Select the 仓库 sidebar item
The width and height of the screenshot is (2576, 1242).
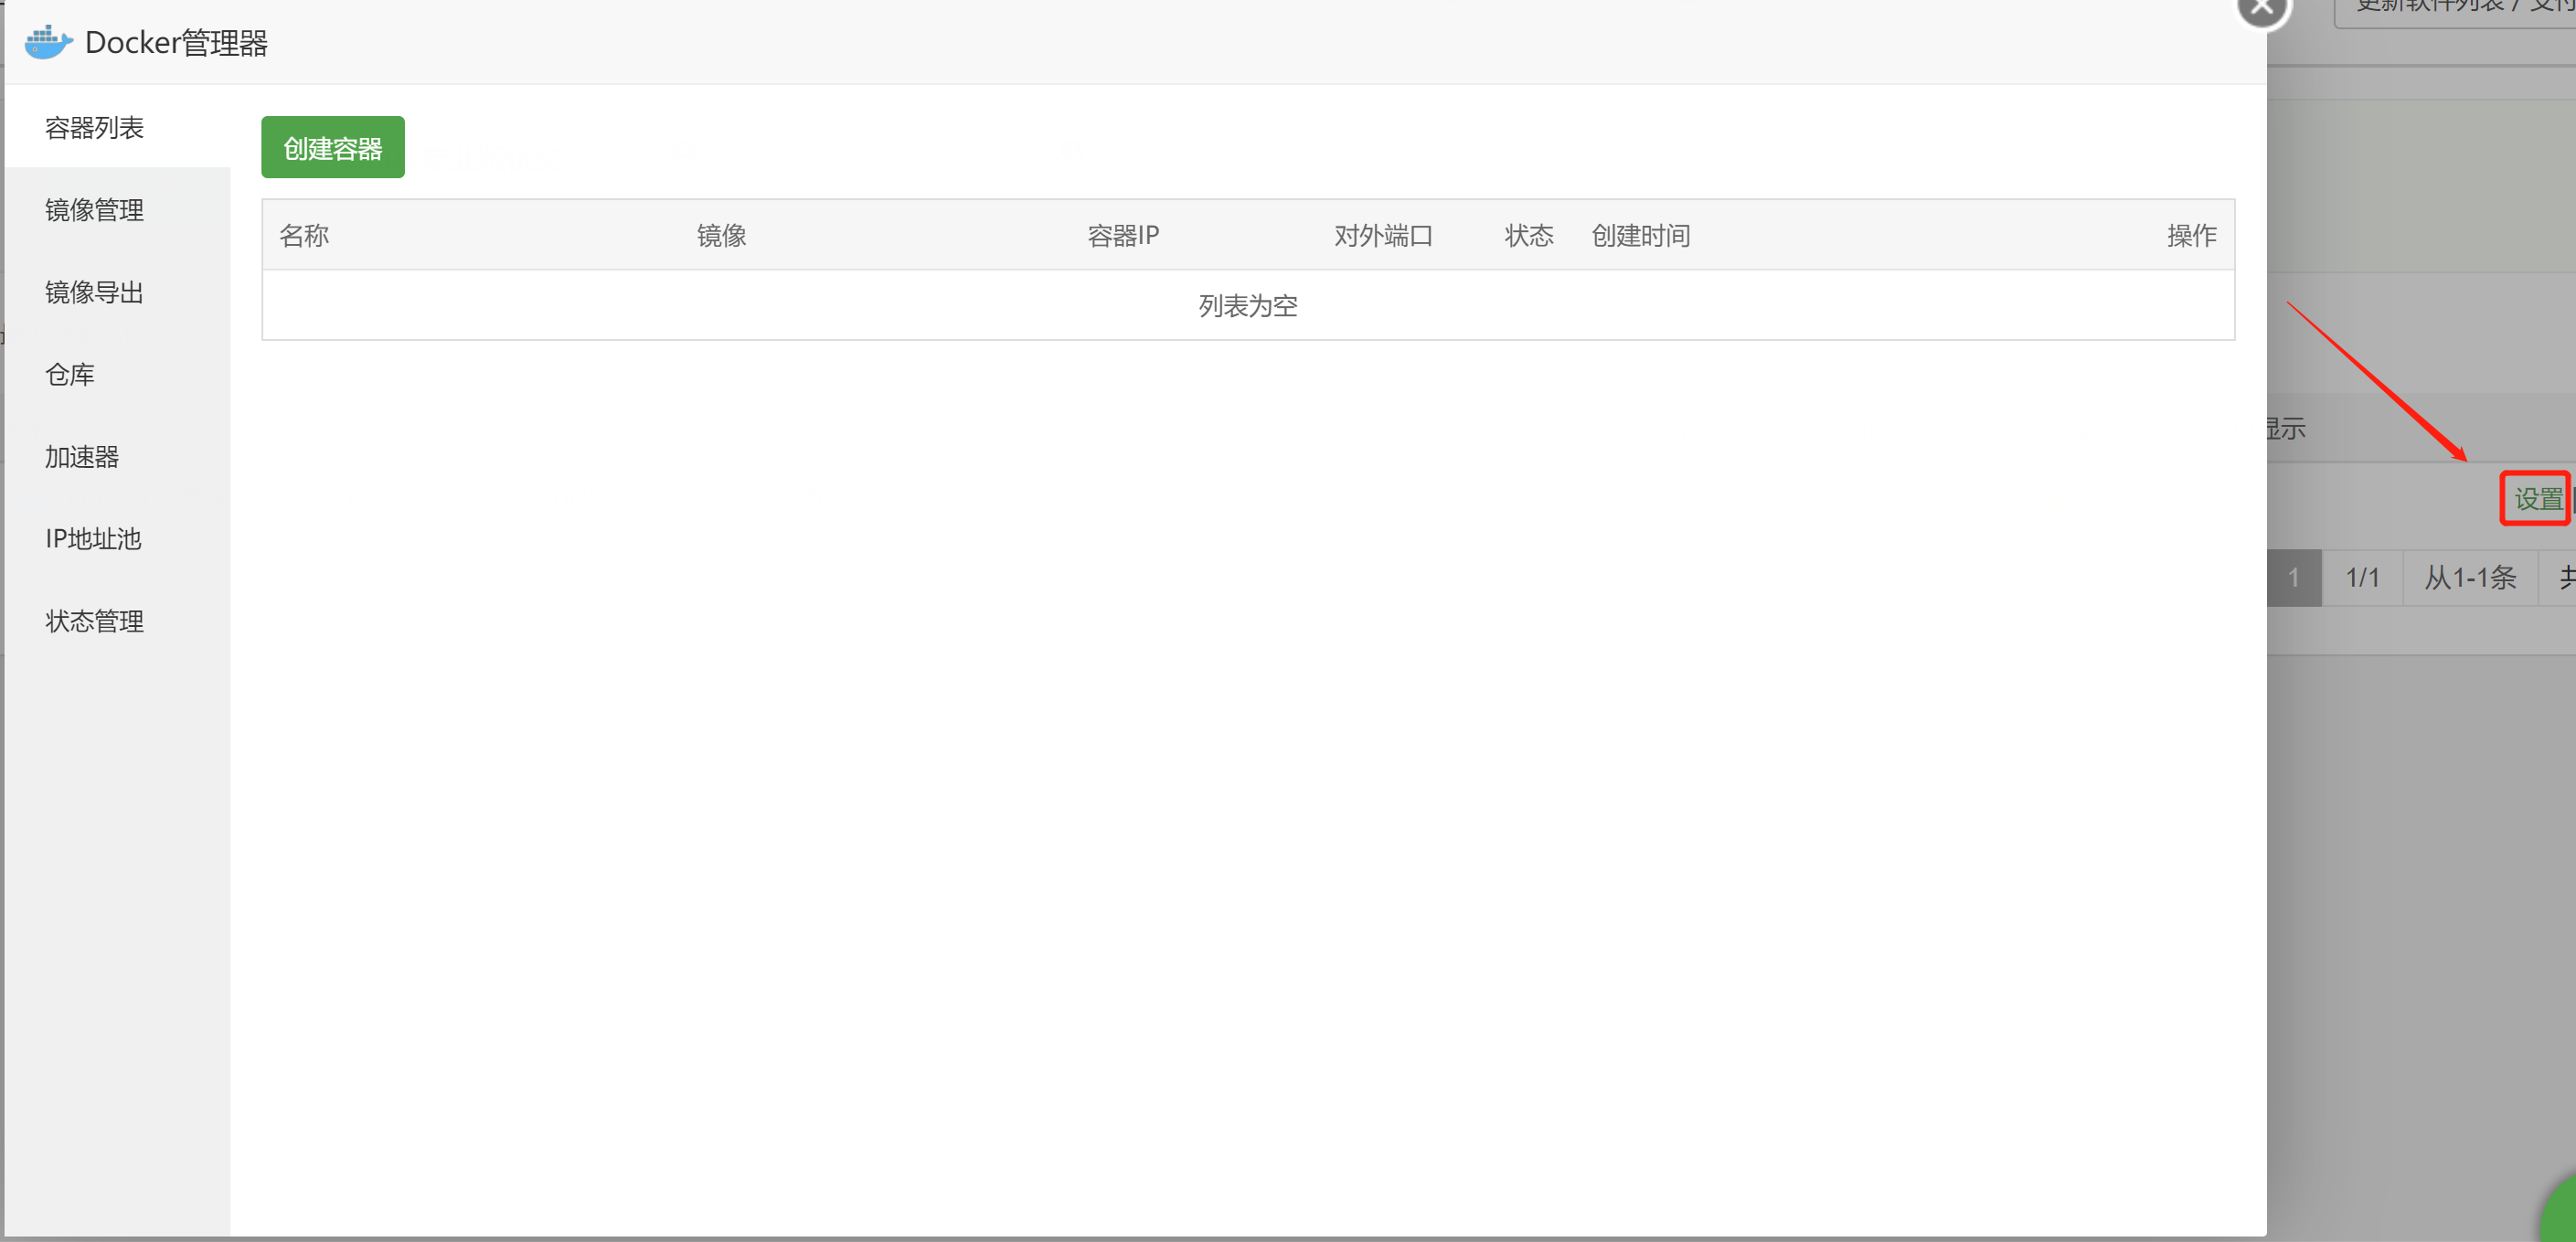click(70, 374)
